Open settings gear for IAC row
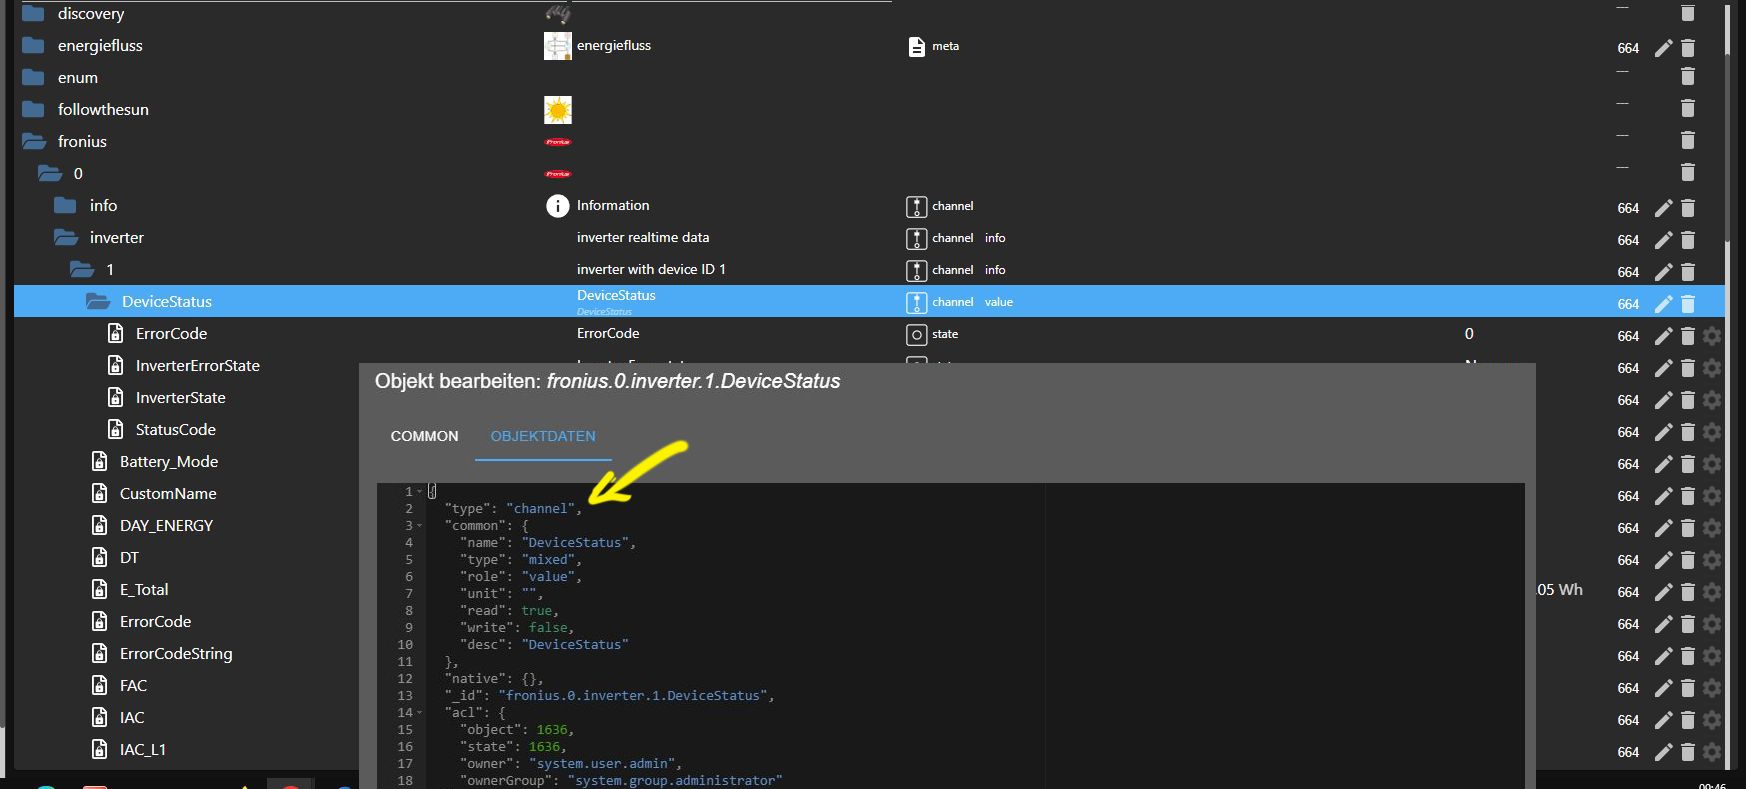The image size is (1746, 789). (x=1712, y=720)
